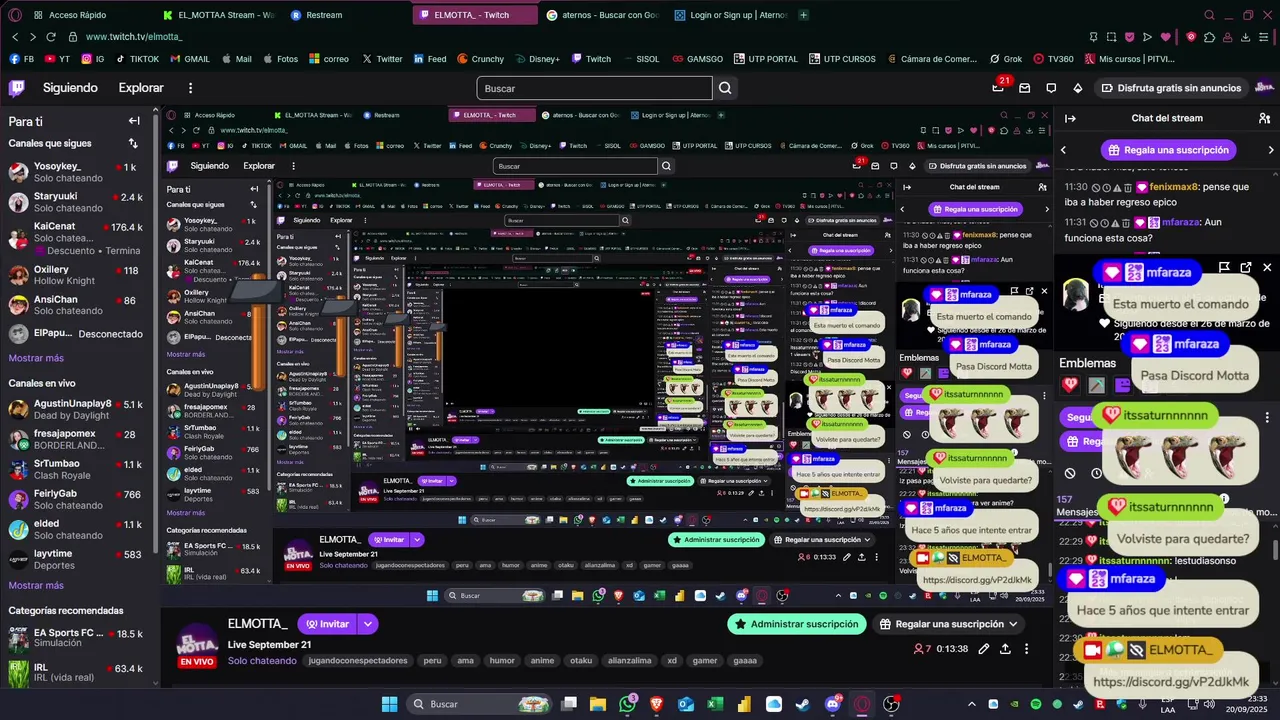
Task: Open EA Sports FC recommended category
Action: tap(76, 638)
